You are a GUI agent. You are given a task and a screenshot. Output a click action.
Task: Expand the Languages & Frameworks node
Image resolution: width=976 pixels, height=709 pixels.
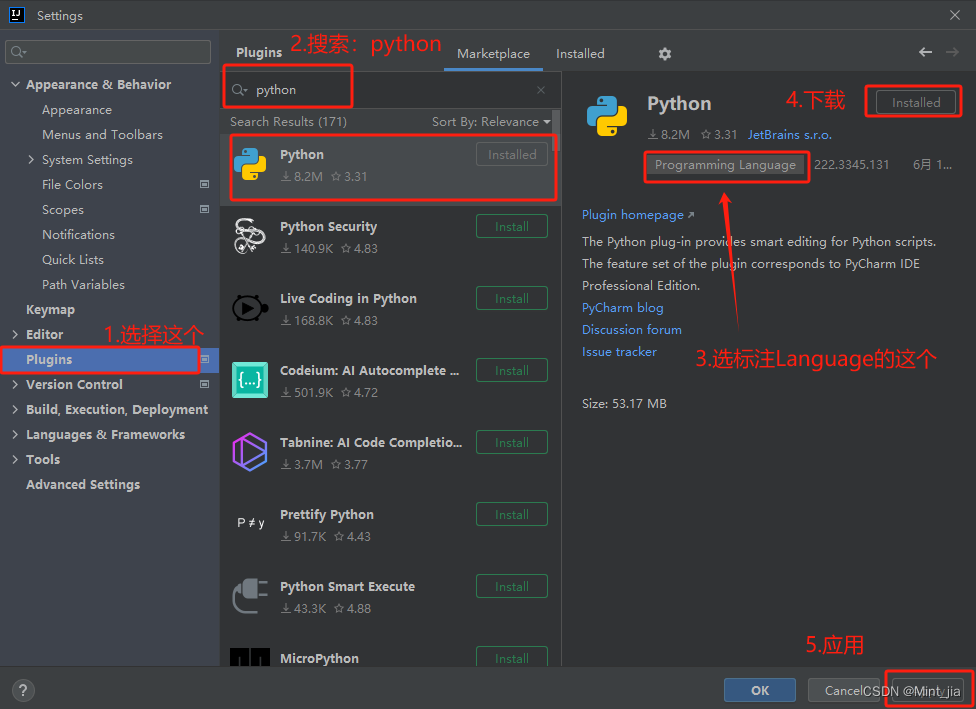(x=16, y=434)
